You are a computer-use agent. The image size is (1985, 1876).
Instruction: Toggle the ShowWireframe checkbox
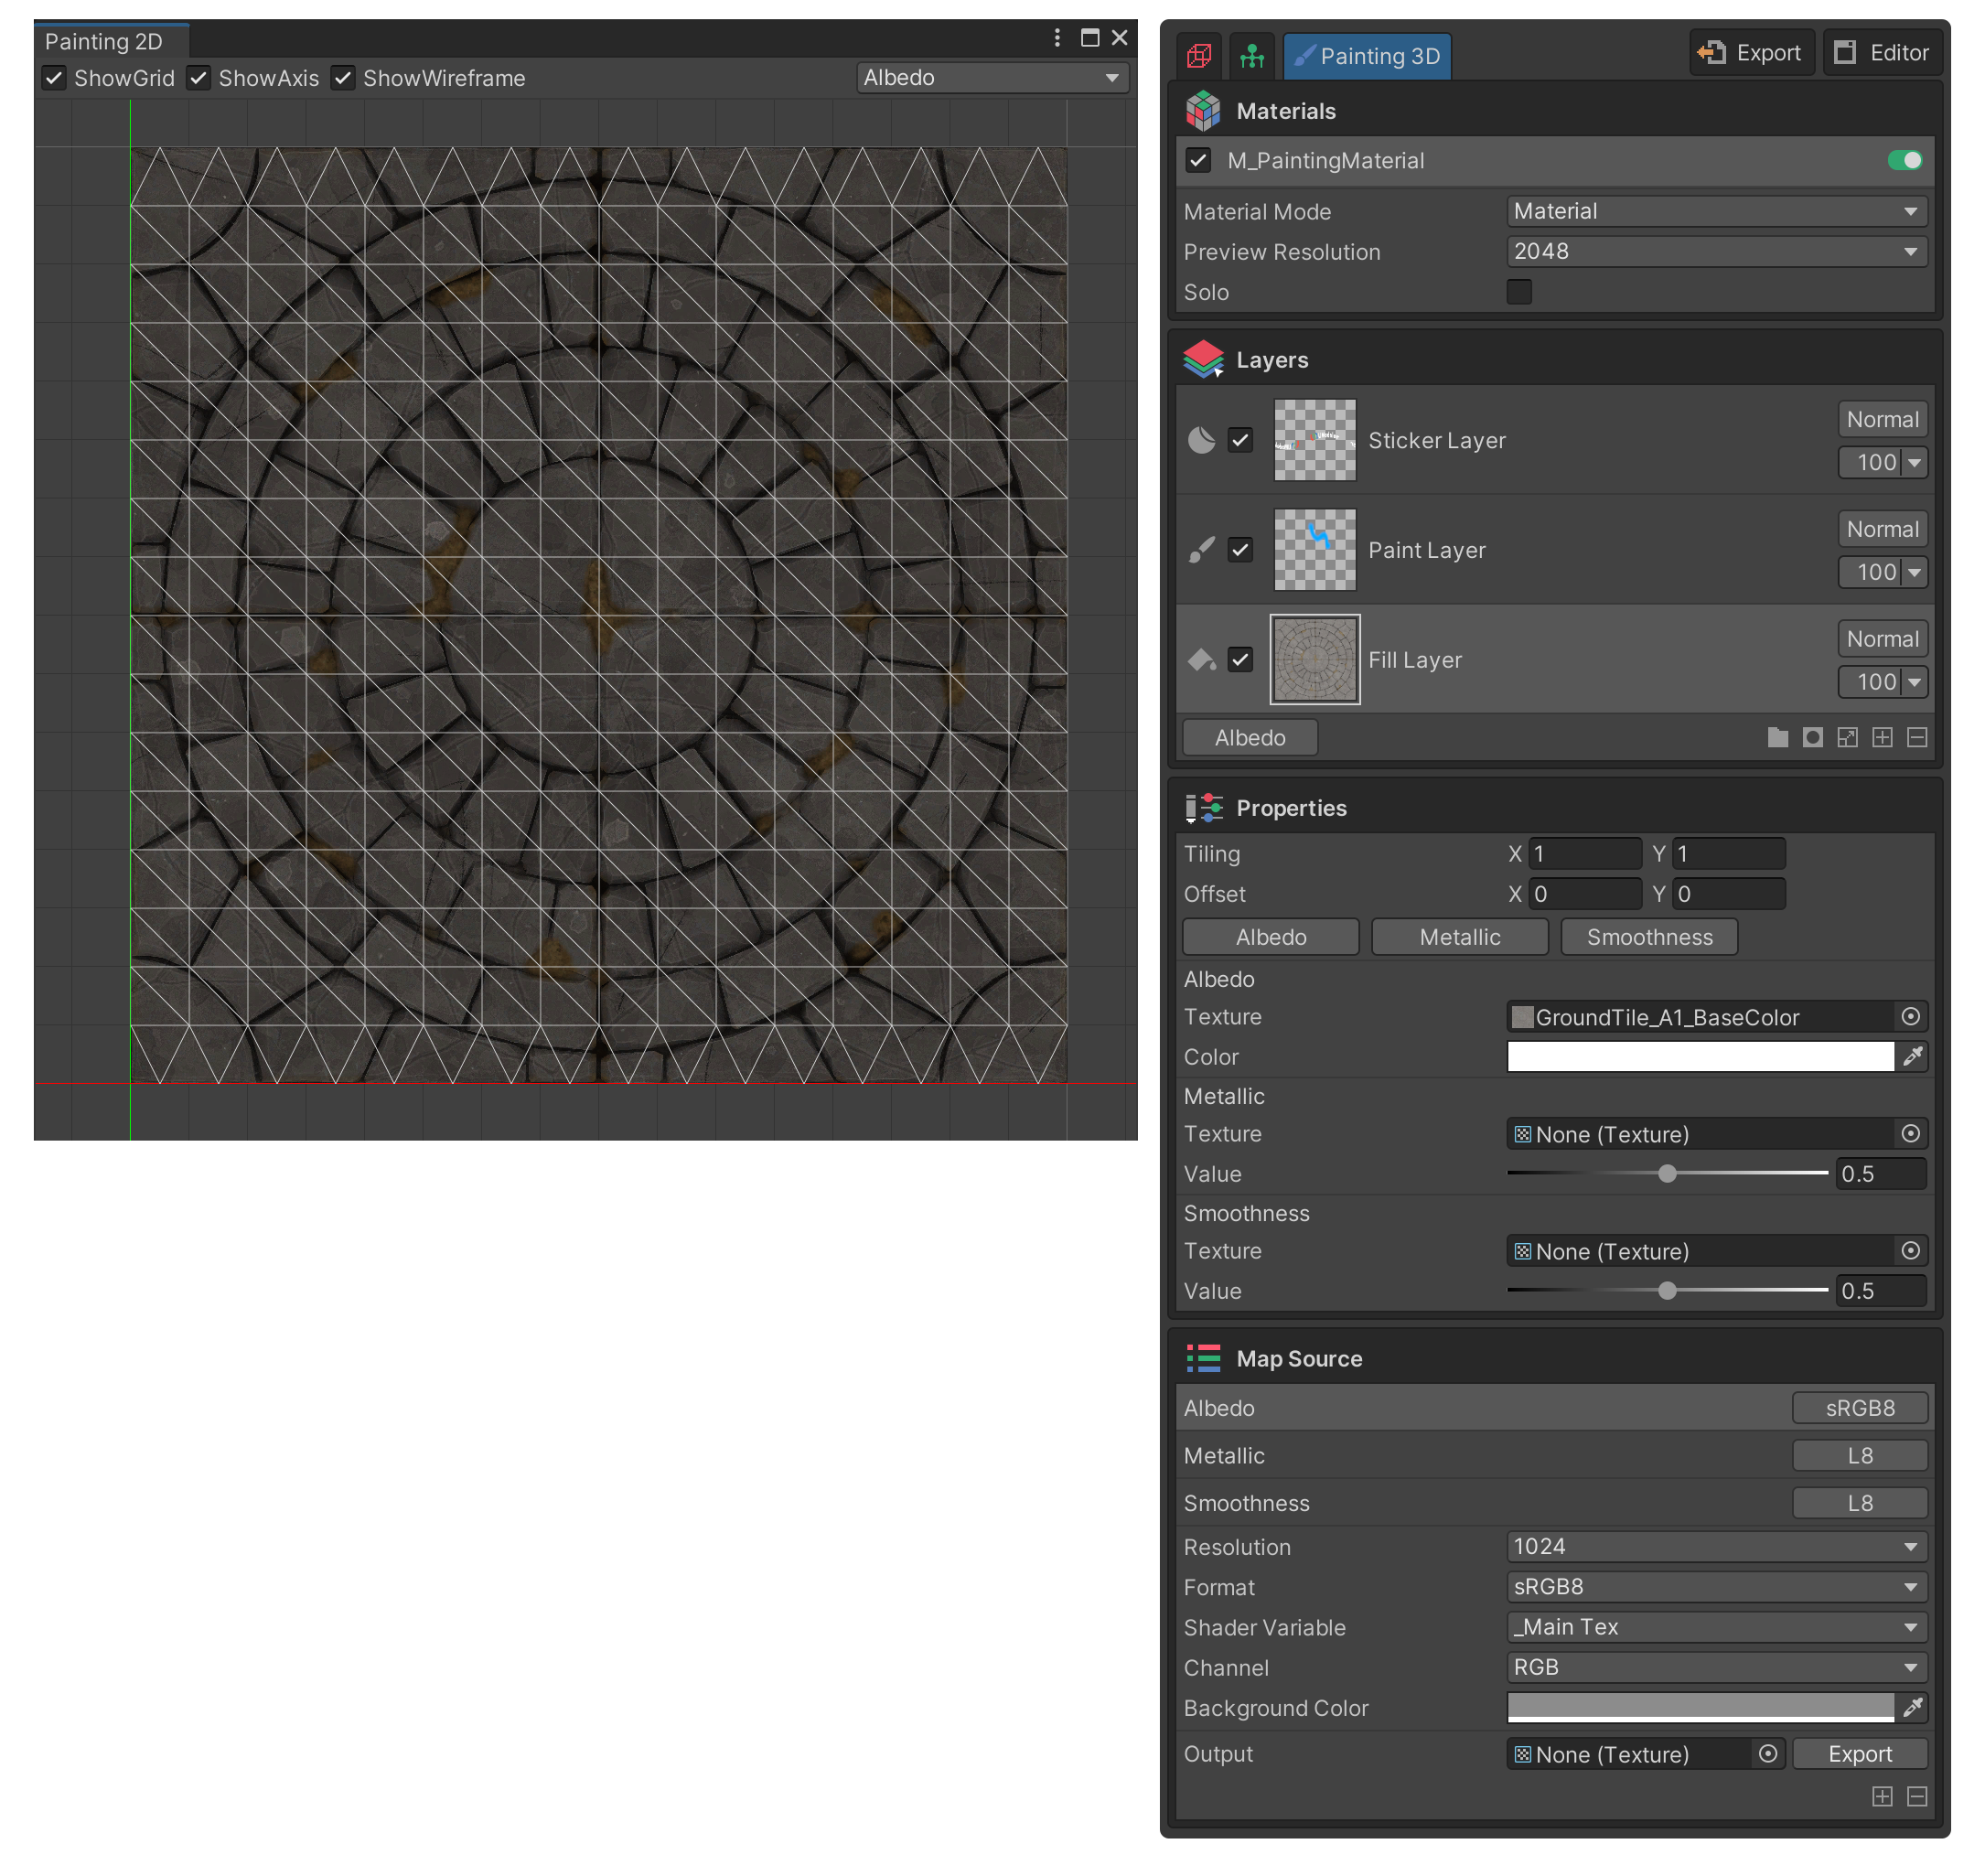(343, 78)
